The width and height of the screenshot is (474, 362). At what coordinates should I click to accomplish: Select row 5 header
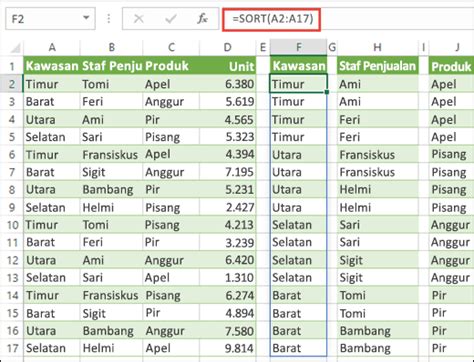click(12, 137)
